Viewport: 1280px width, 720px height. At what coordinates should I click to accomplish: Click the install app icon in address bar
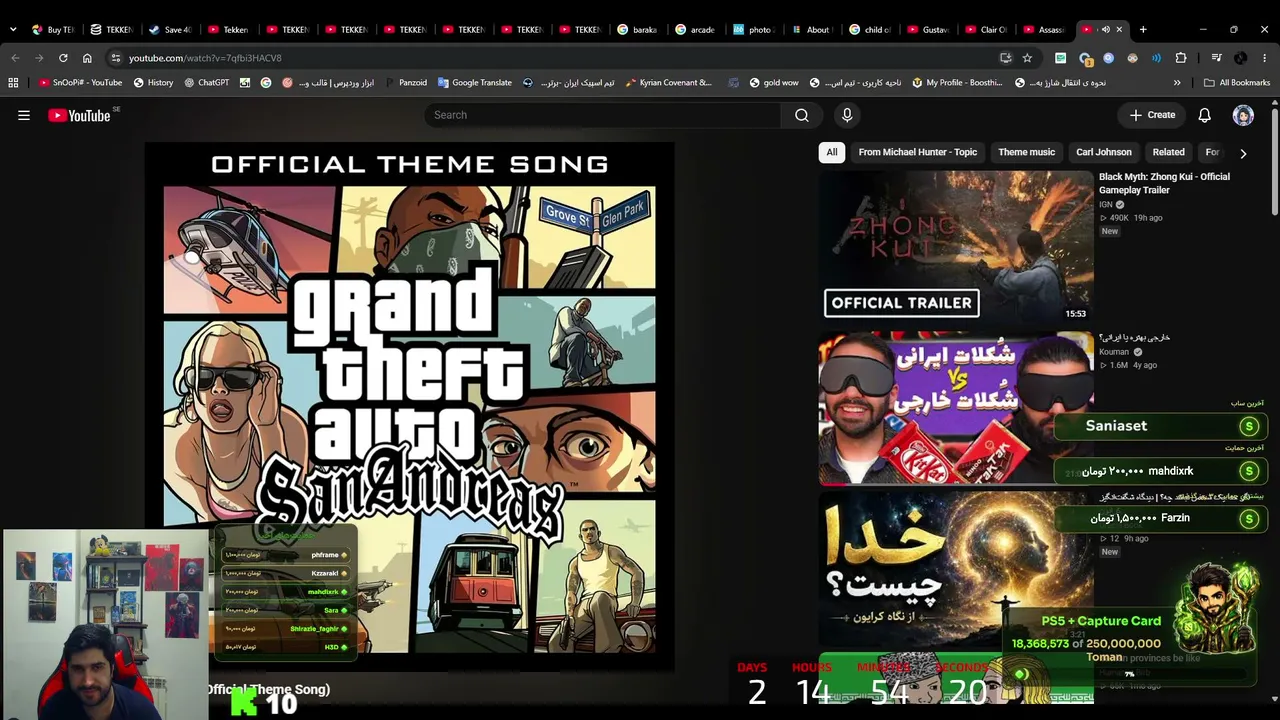[x=1006, y=58]
